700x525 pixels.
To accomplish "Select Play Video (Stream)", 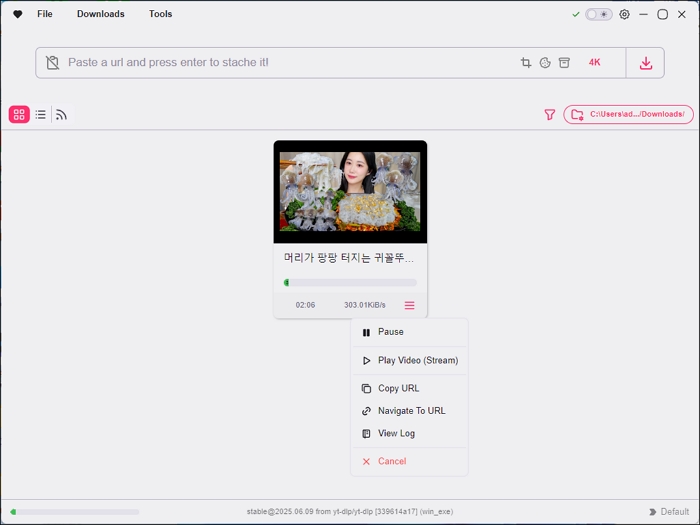I will click(409, 361).
